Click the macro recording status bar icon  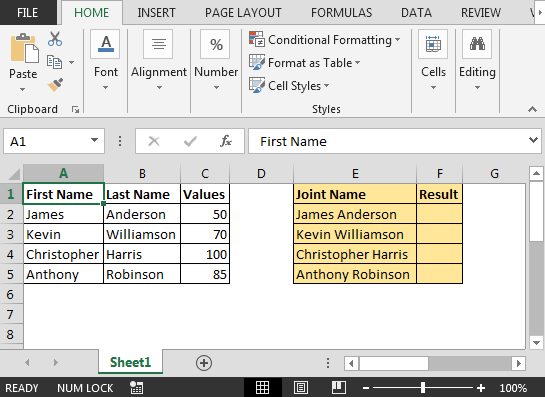[x=136, y=388]
